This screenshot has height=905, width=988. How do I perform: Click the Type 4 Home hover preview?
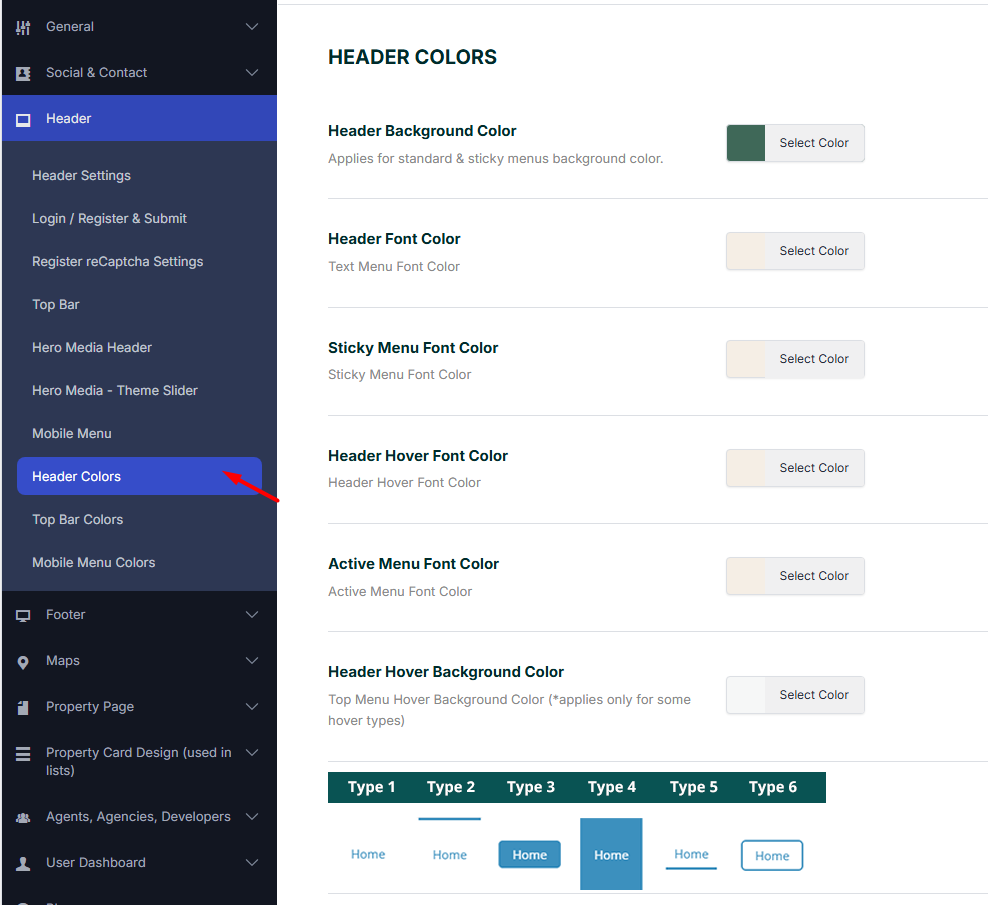611,855
